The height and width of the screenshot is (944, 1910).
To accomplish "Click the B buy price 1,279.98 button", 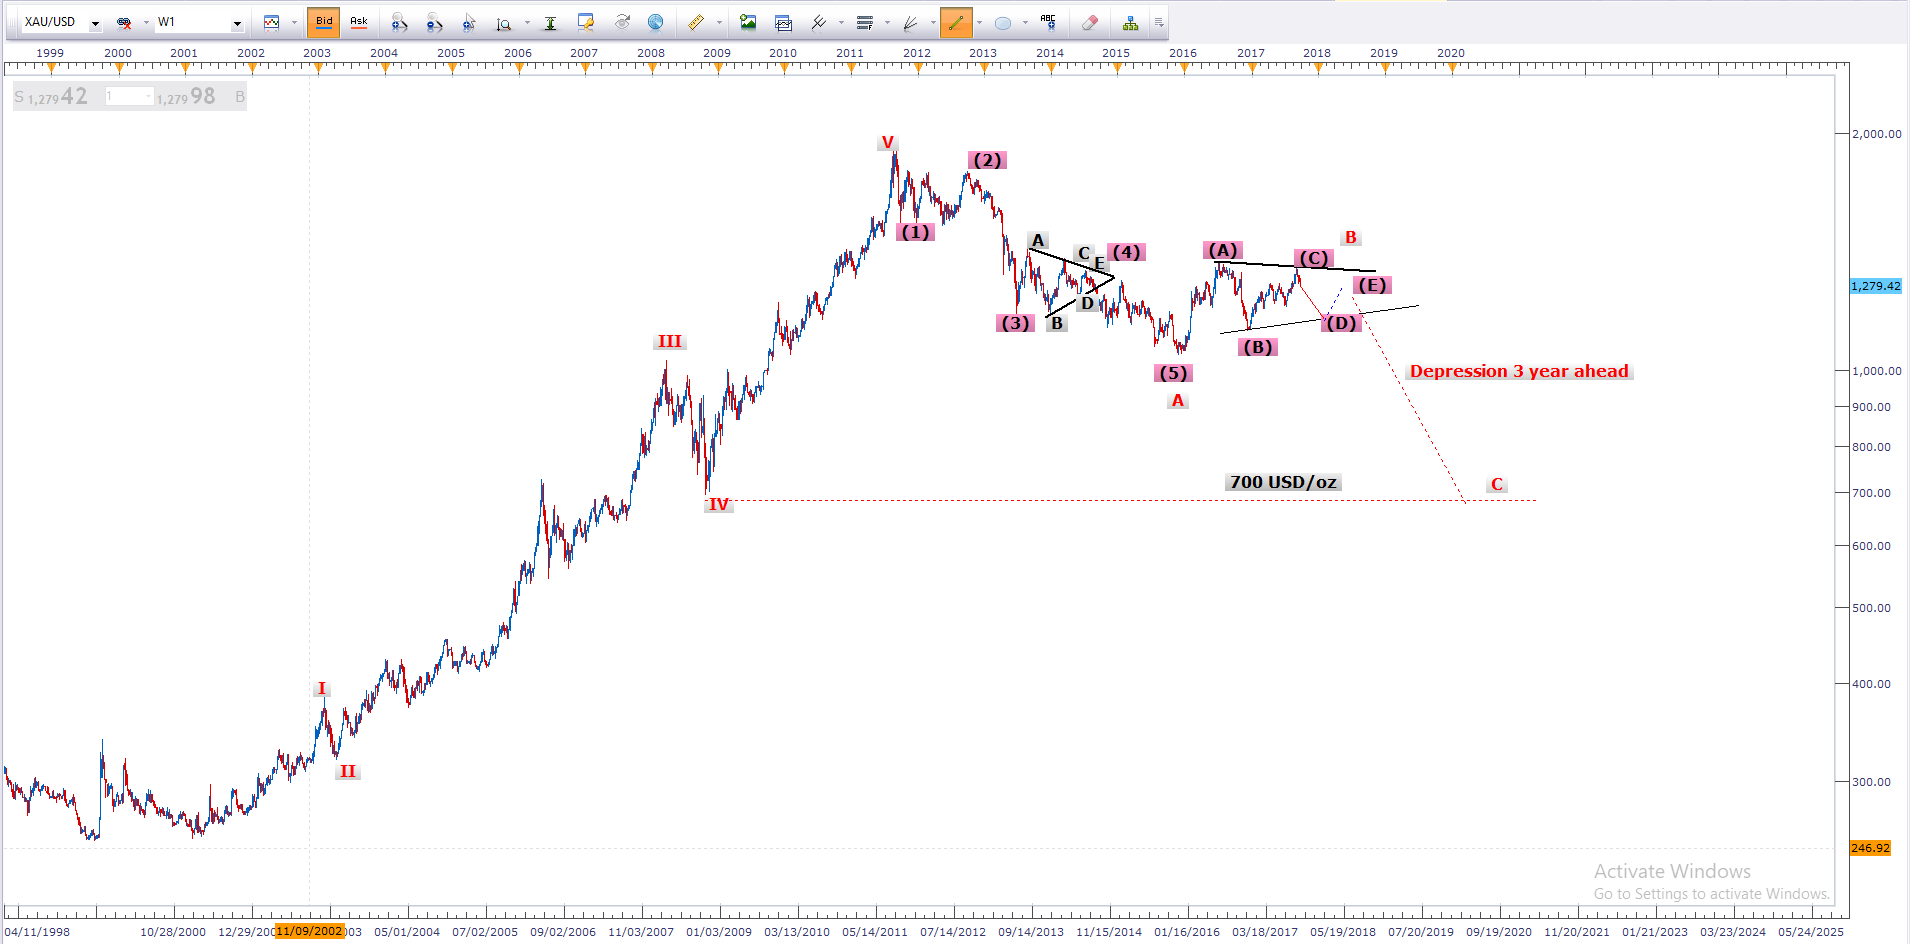I will tap(200, 97).
